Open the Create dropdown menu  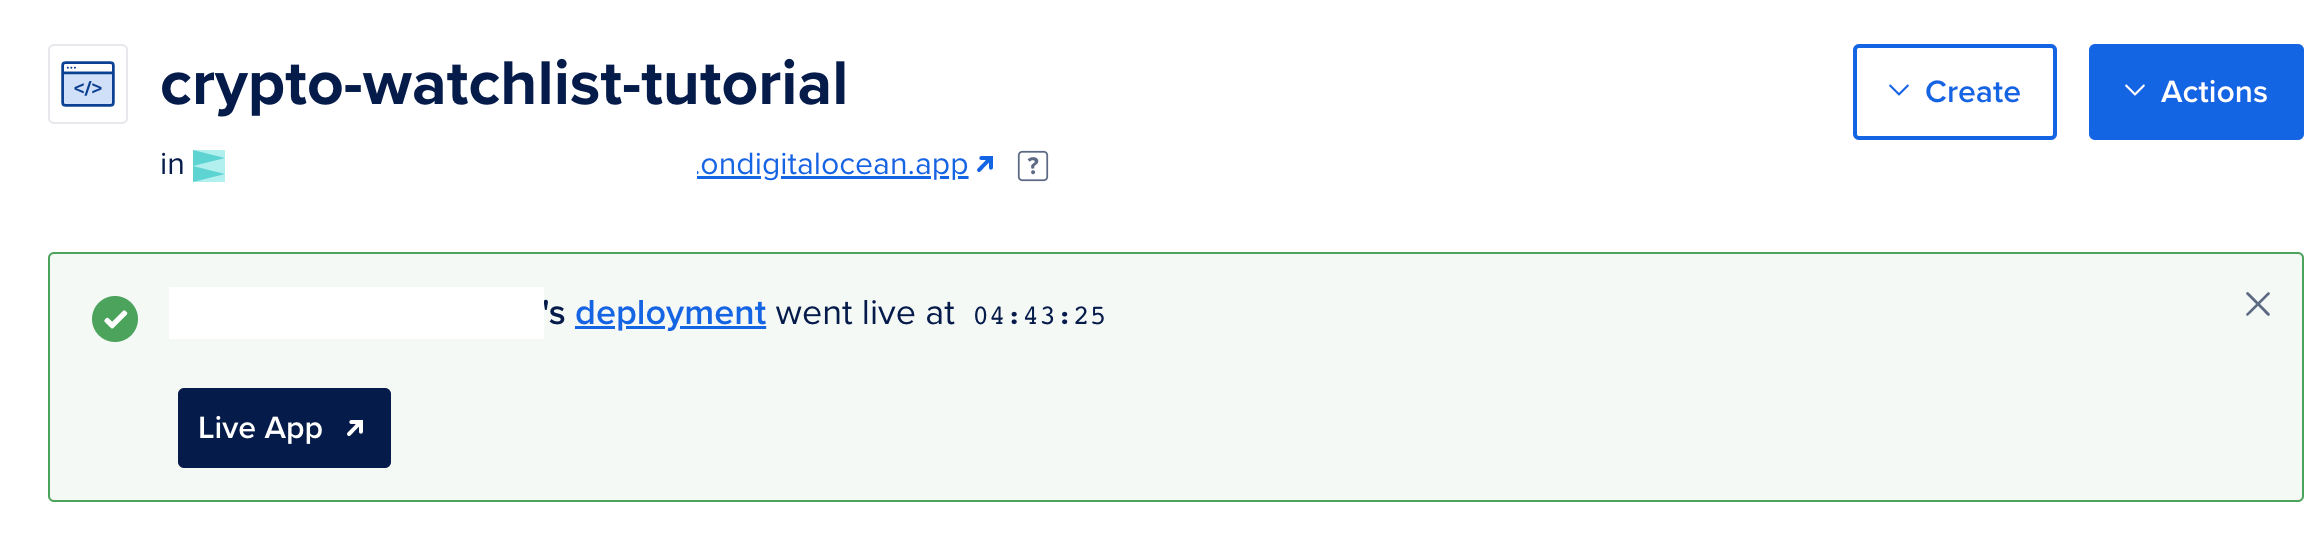(x=1954, y=92)
